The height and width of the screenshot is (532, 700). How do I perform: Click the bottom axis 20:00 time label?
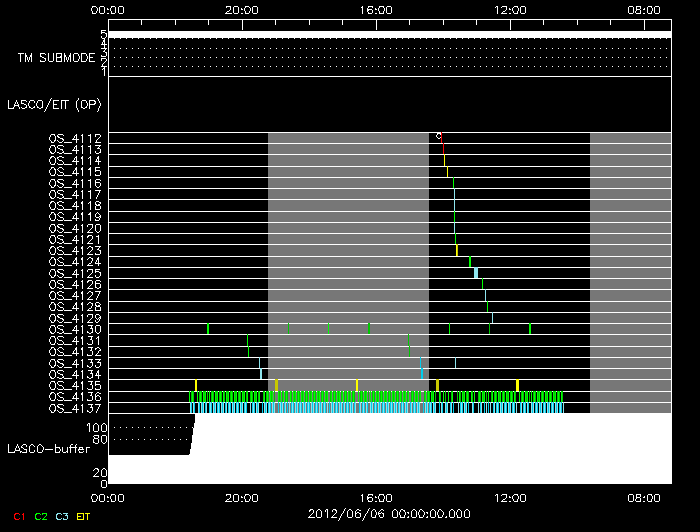click(x=242, y=498)
